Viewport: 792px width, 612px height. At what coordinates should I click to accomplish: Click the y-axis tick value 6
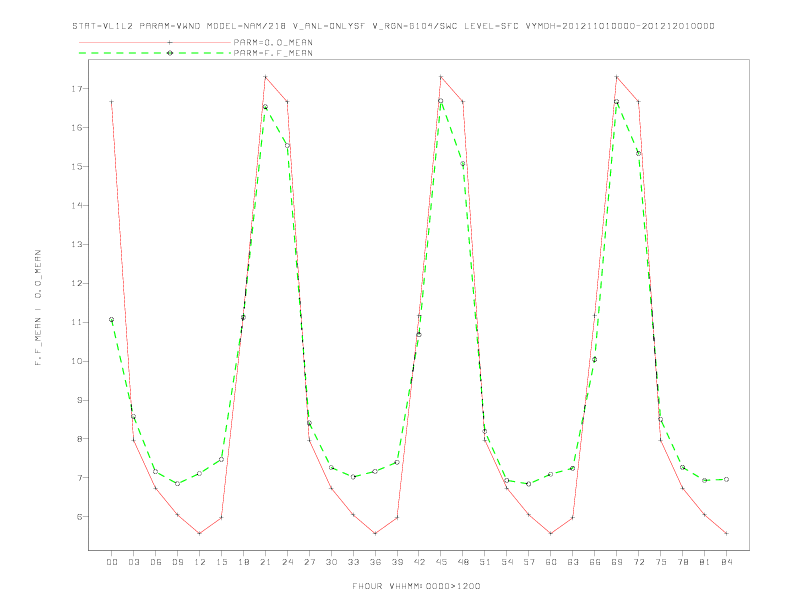click(x=79, y=517)
